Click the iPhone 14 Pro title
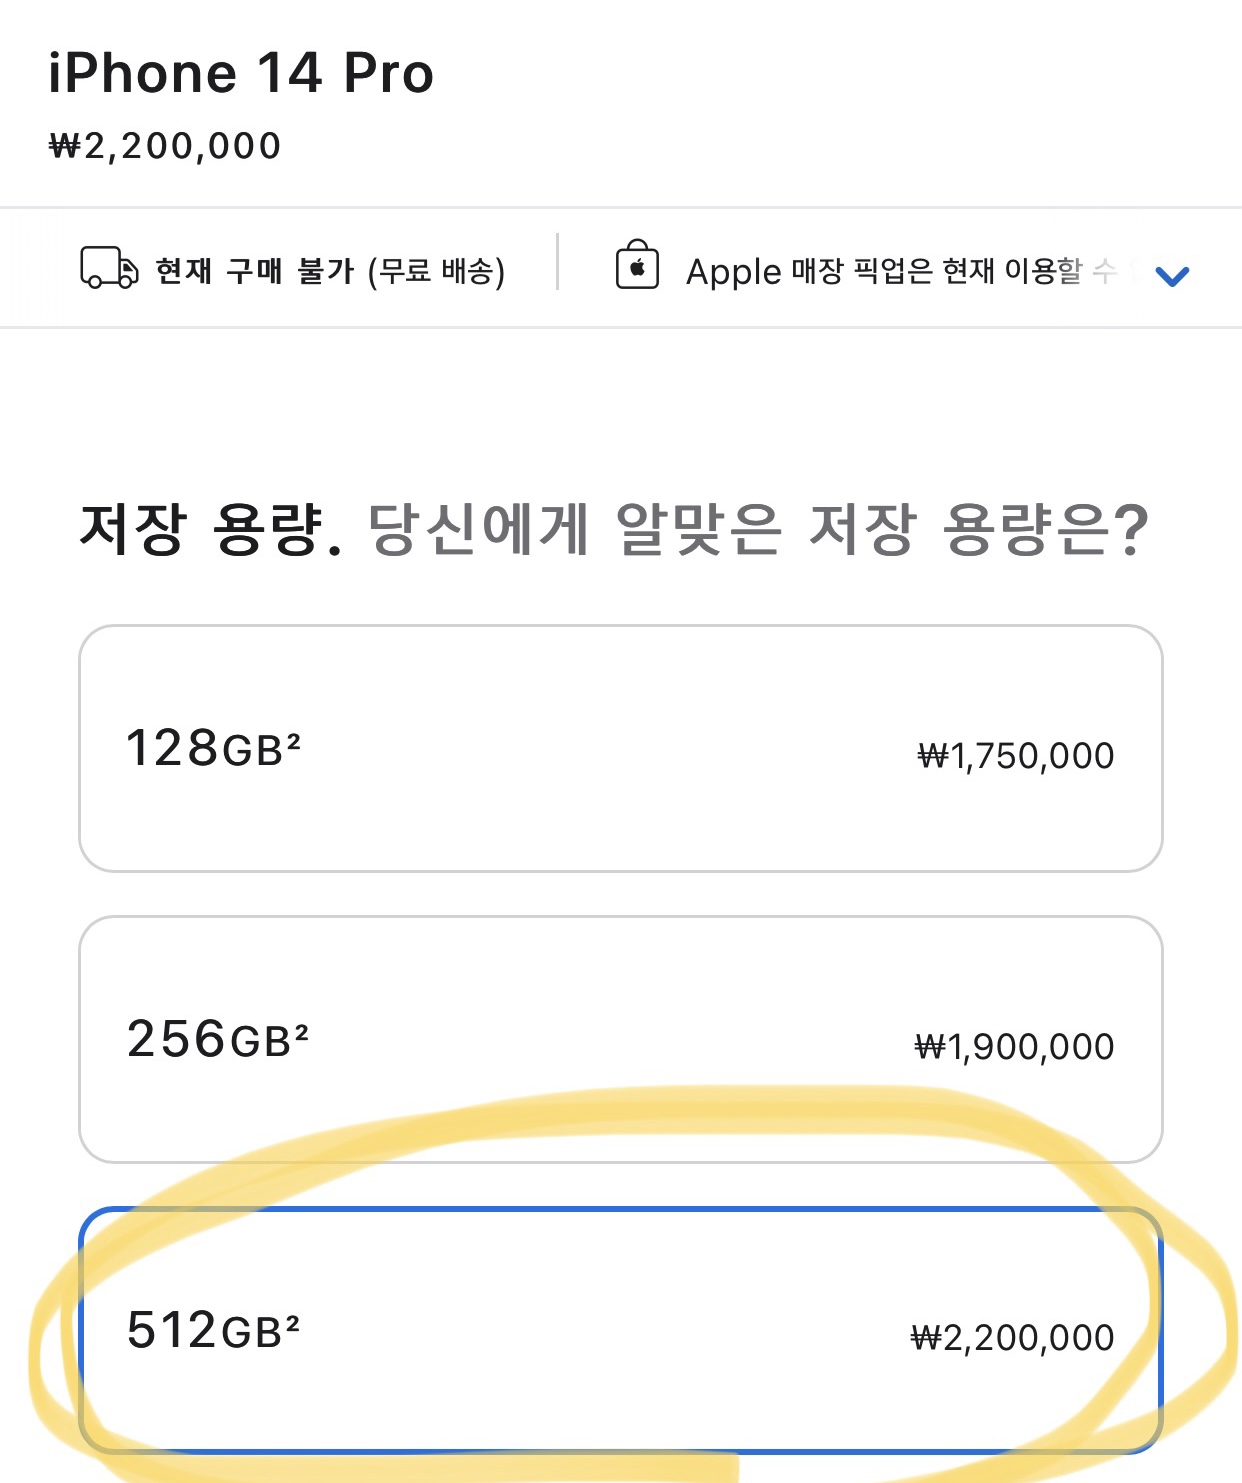Screen dimensions: 1242x1483 point(241,74)
